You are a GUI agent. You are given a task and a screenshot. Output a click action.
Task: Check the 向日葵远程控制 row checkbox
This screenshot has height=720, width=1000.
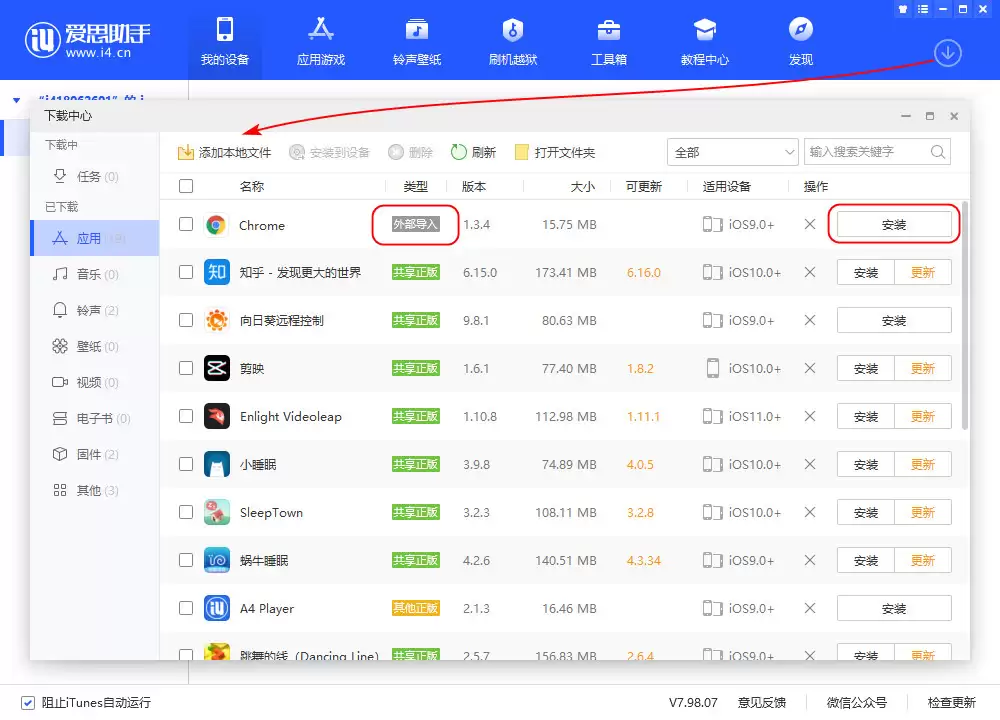pyautogui.click(x=186, y=320)
